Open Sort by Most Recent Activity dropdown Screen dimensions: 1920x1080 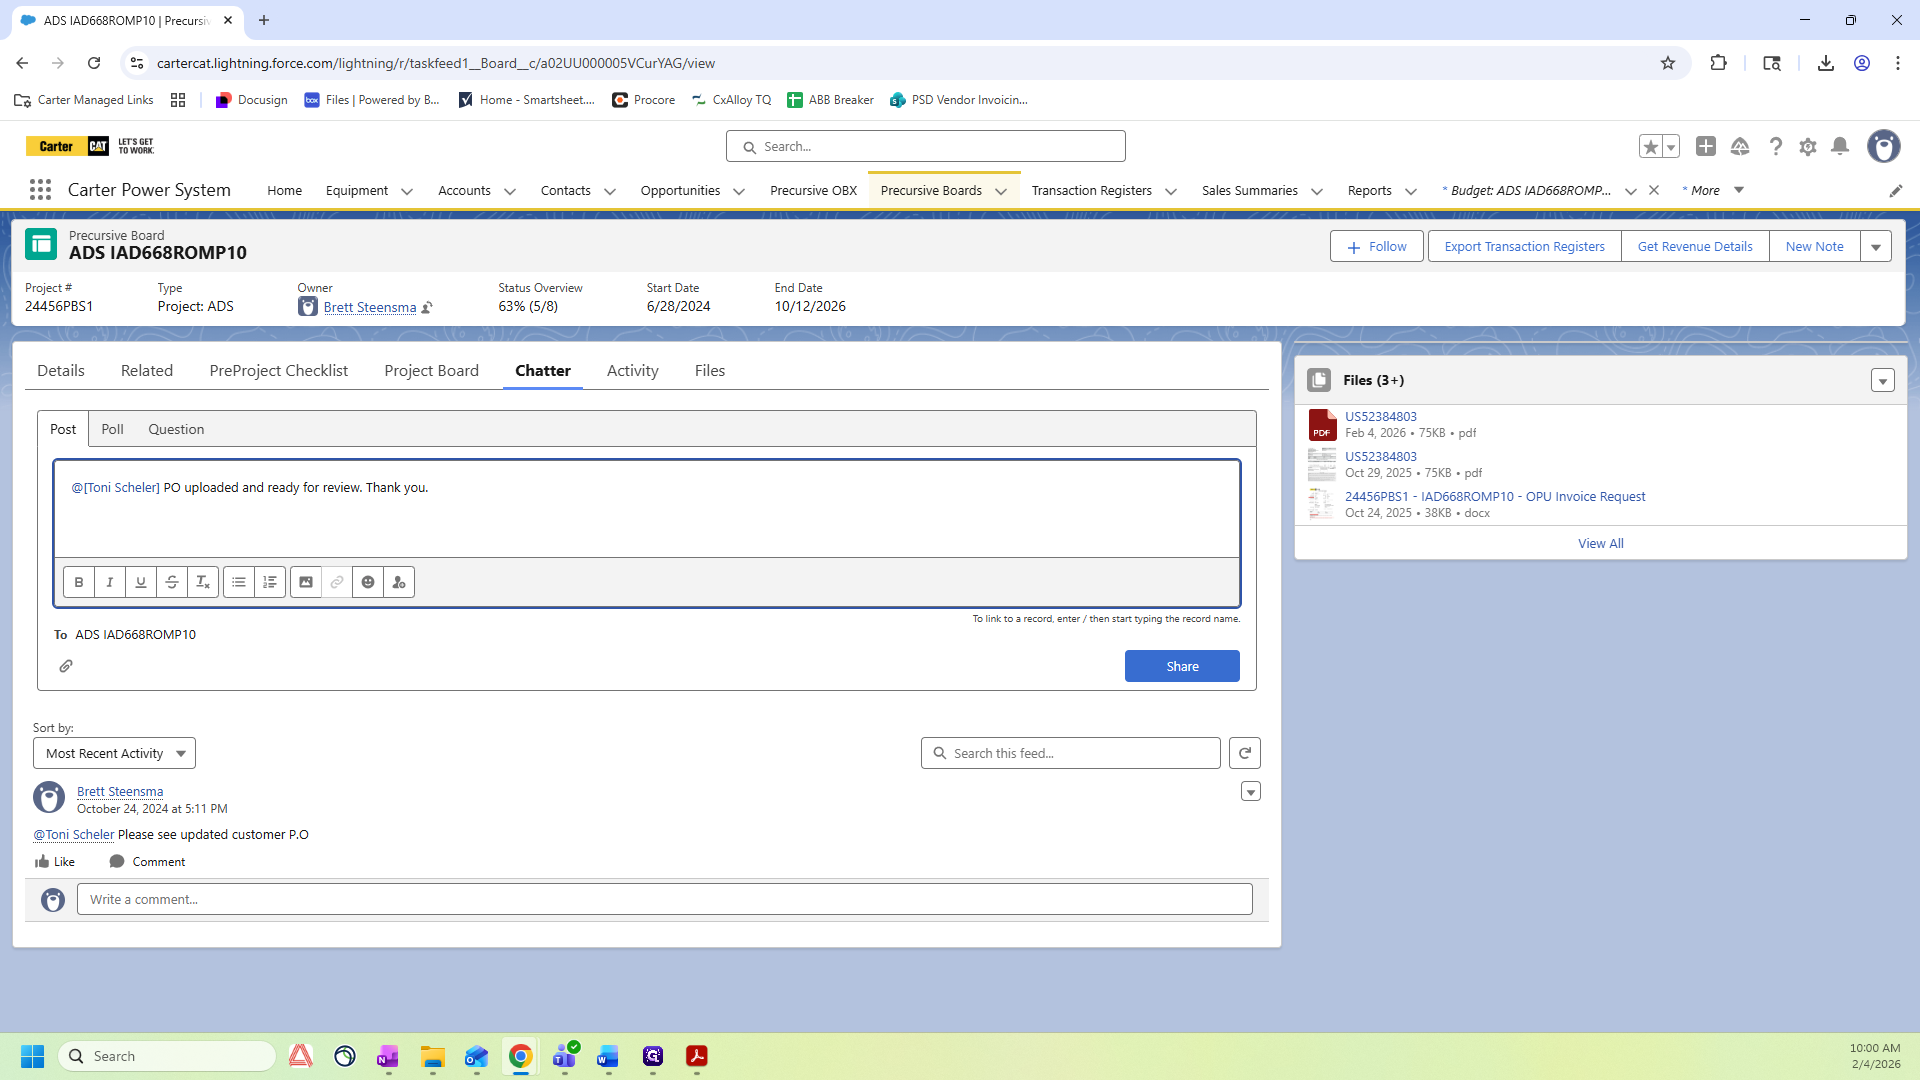coord(114,753)
